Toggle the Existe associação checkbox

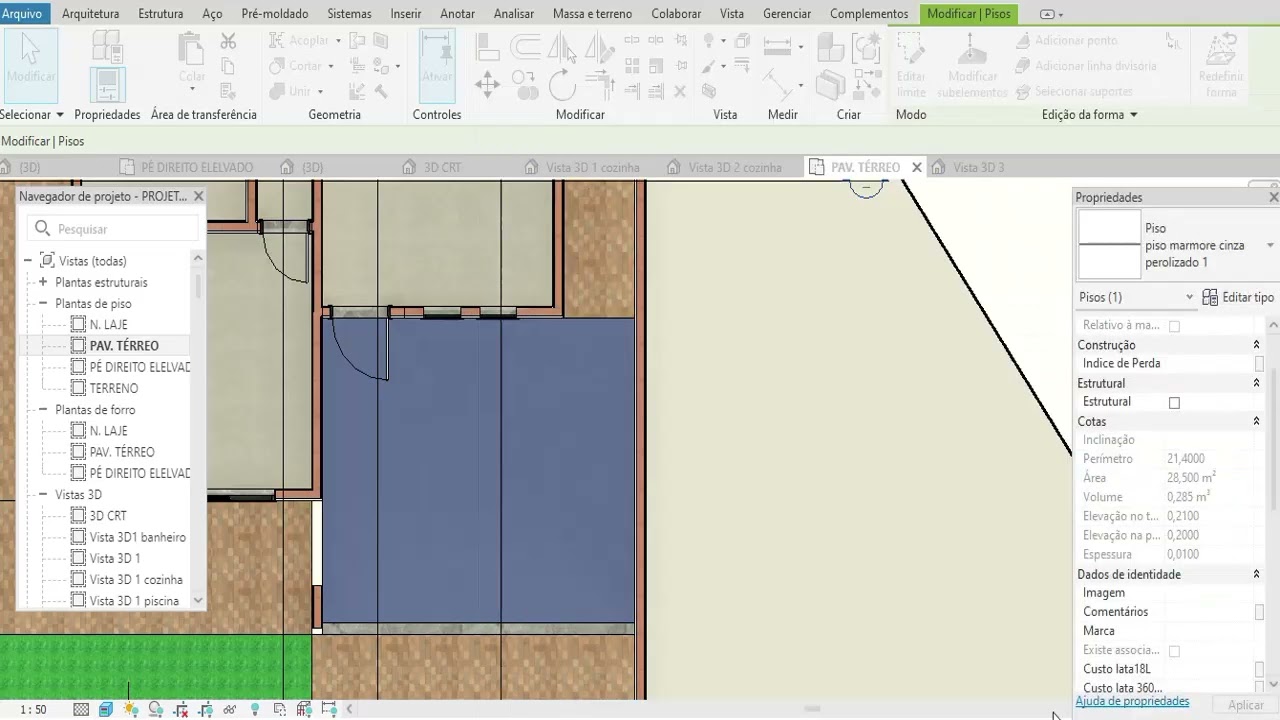coord(1174,651)
